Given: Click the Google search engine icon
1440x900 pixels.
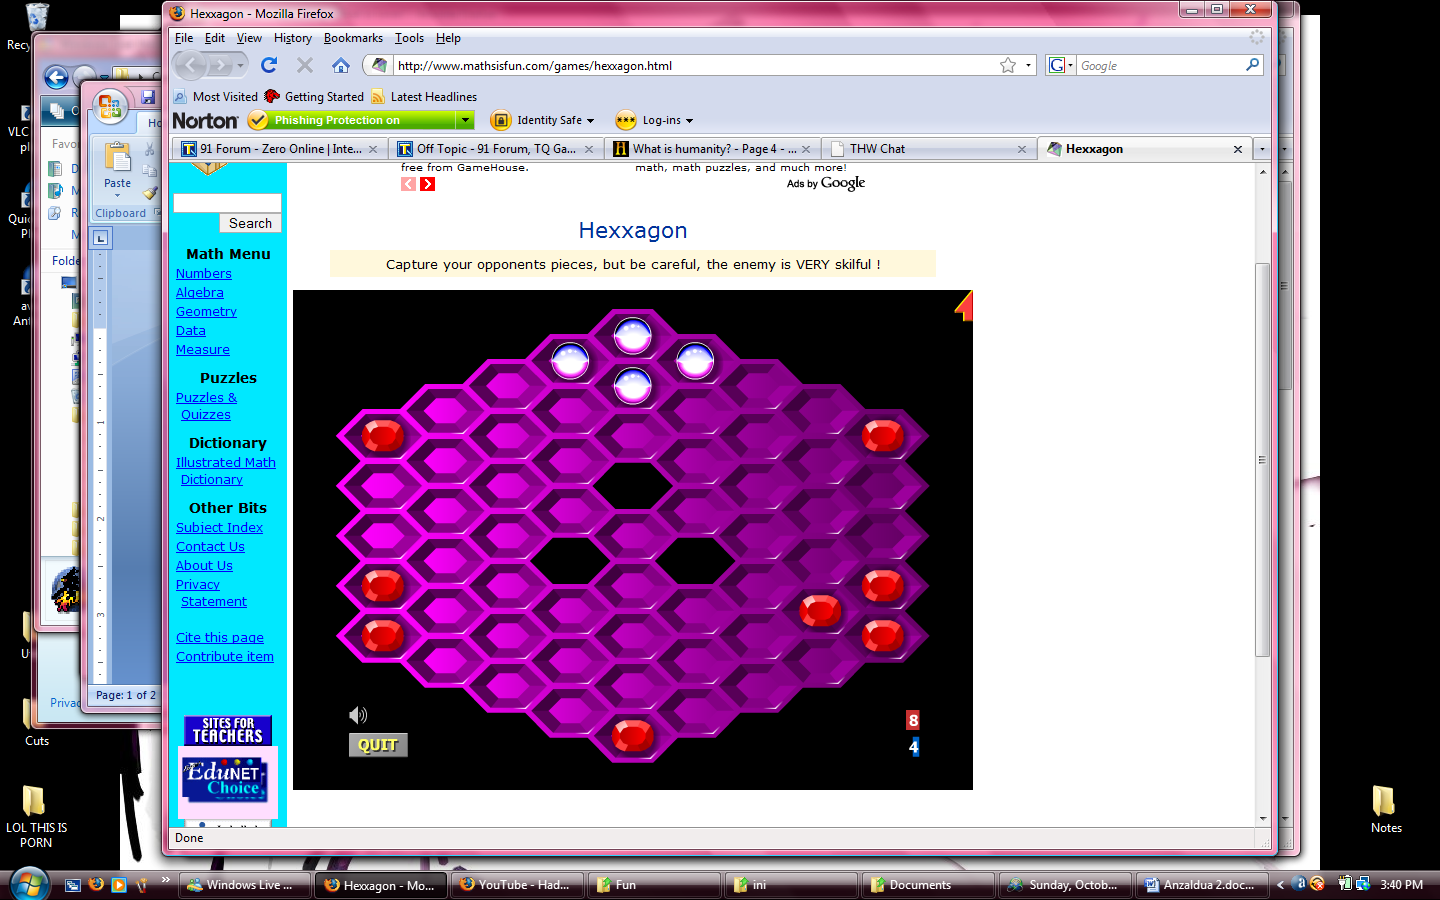Looking at the screenshot, I should (x=1057, y=65).
